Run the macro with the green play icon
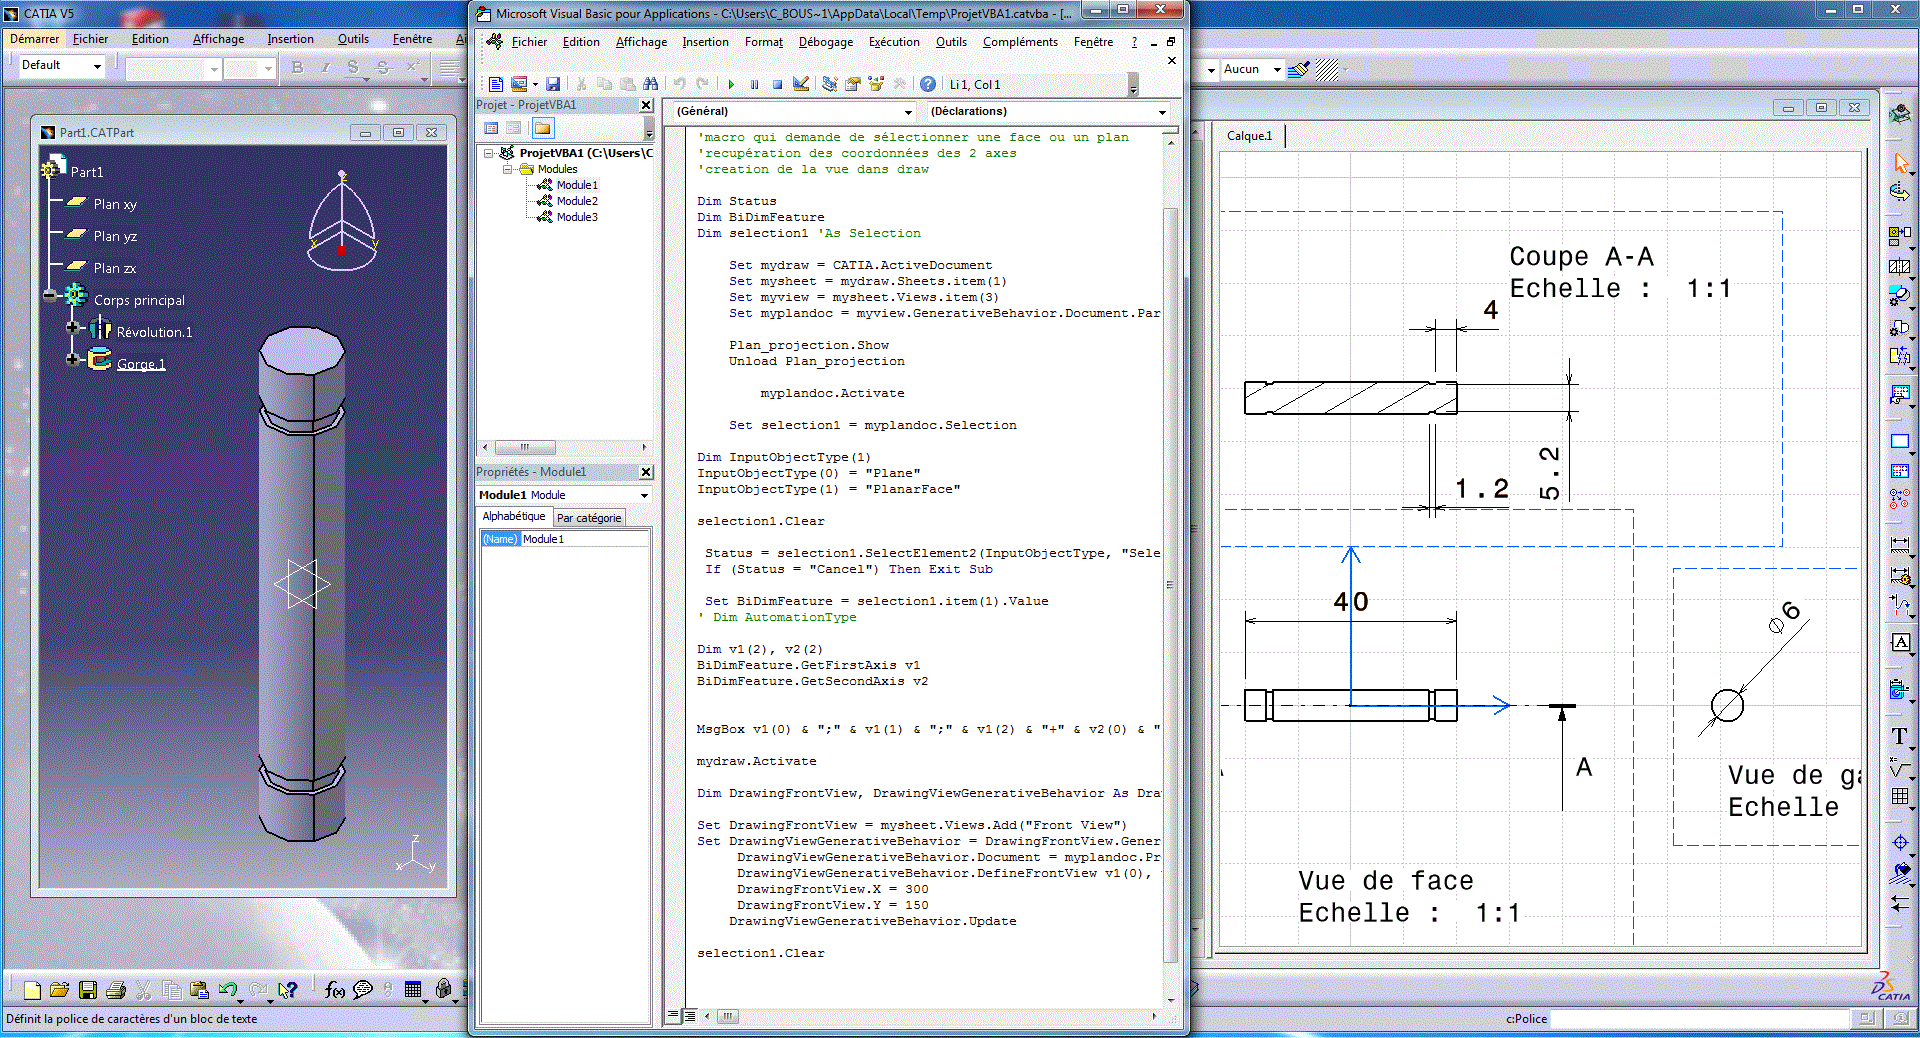The image size is (1920, 1038). [x=731, y=85]
